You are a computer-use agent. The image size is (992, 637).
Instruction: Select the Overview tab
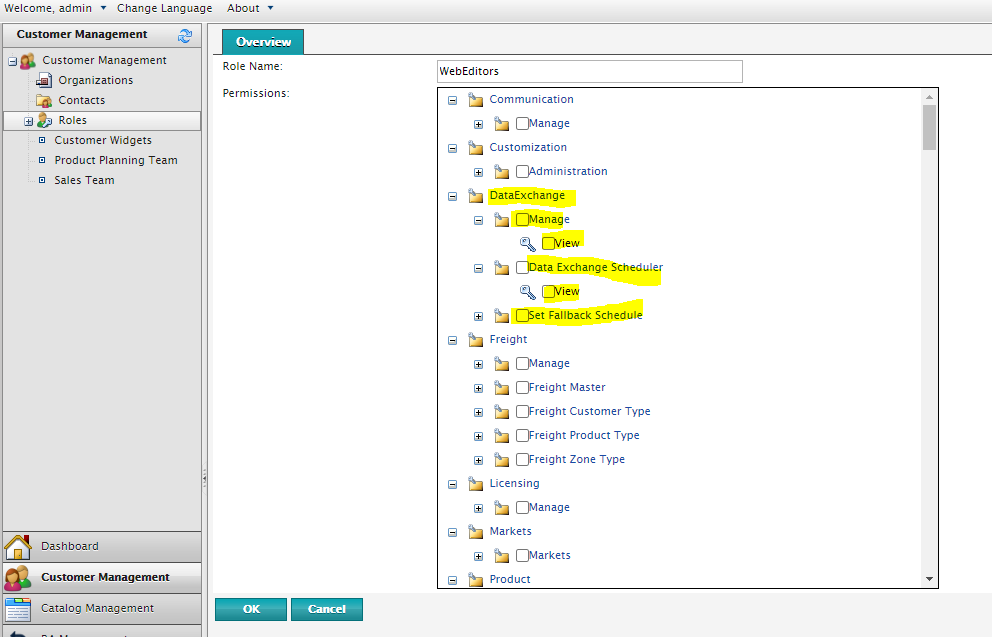[263, 42]
